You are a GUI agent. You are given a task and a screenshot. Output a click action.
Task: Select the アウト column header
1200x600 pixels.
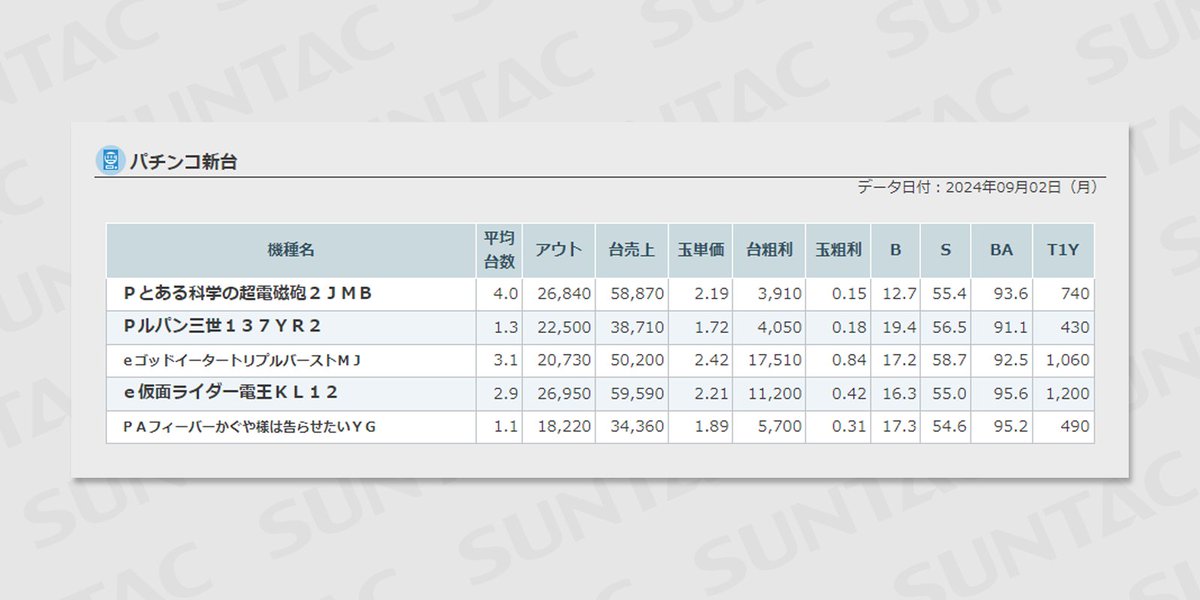coord(558,250)
